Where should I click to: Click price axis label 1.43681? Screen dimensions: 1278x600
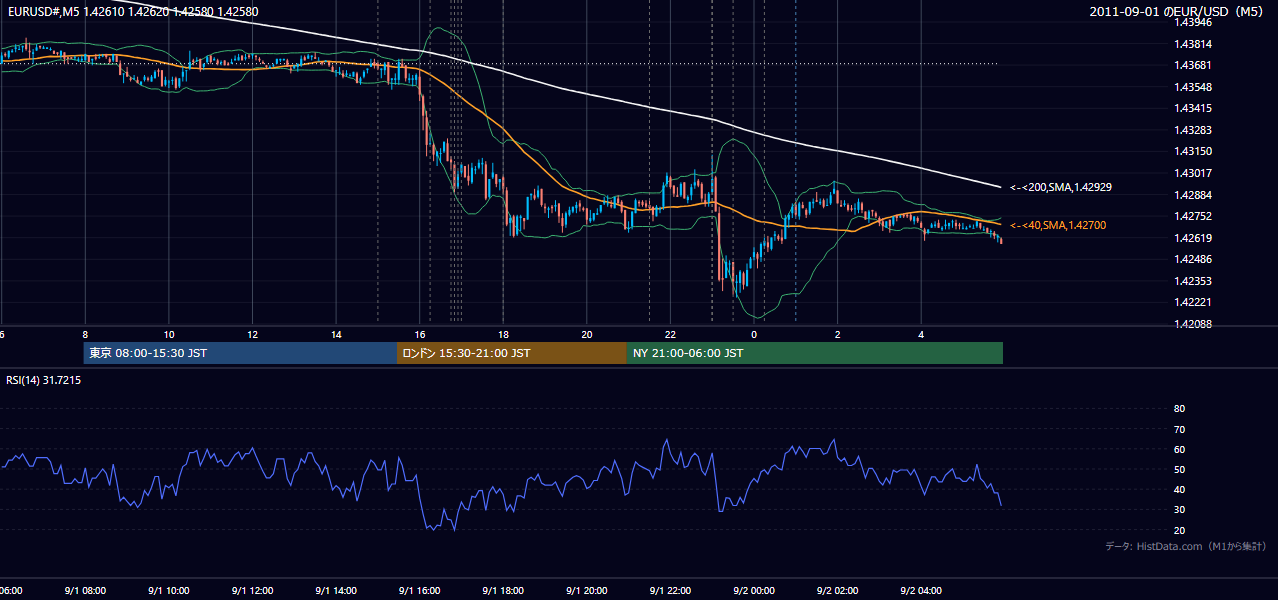[x=1192, y=66]
